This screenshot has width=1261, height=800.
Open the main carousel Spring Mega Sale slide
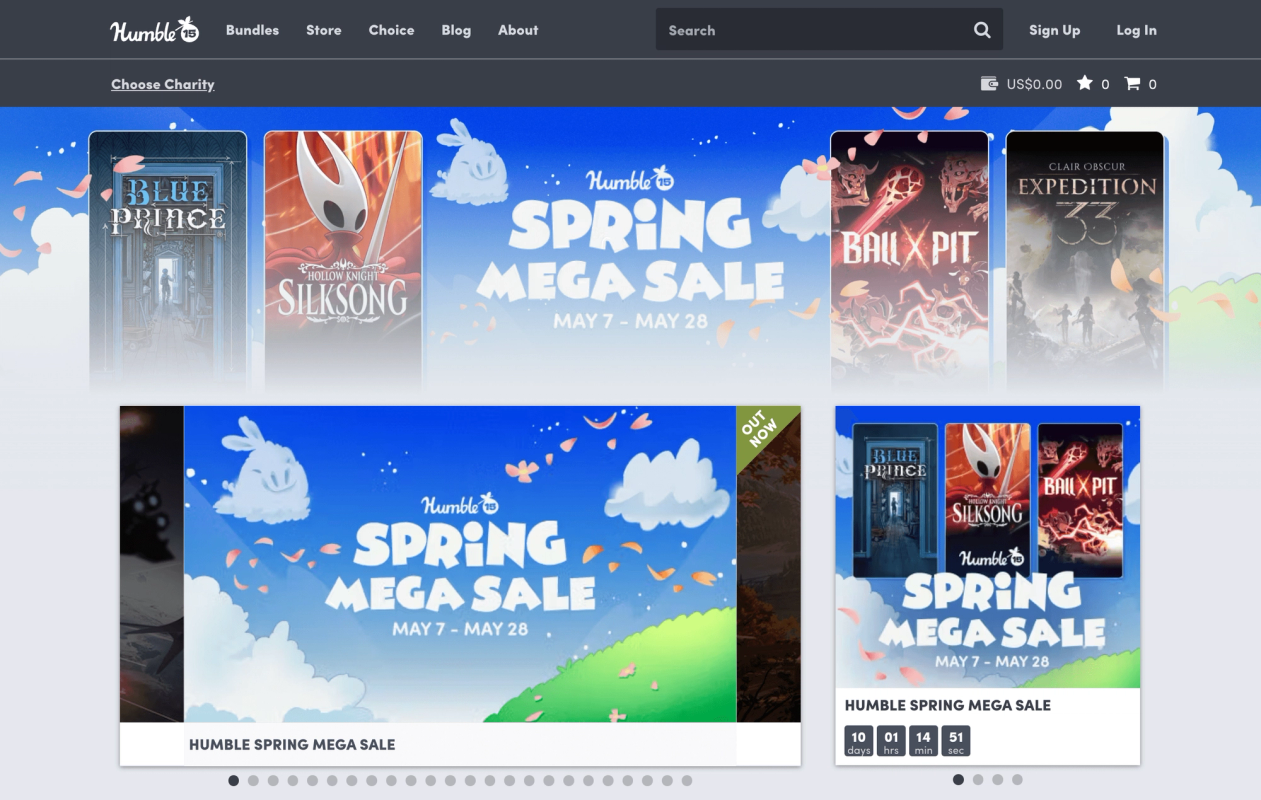tap(460, 564)
